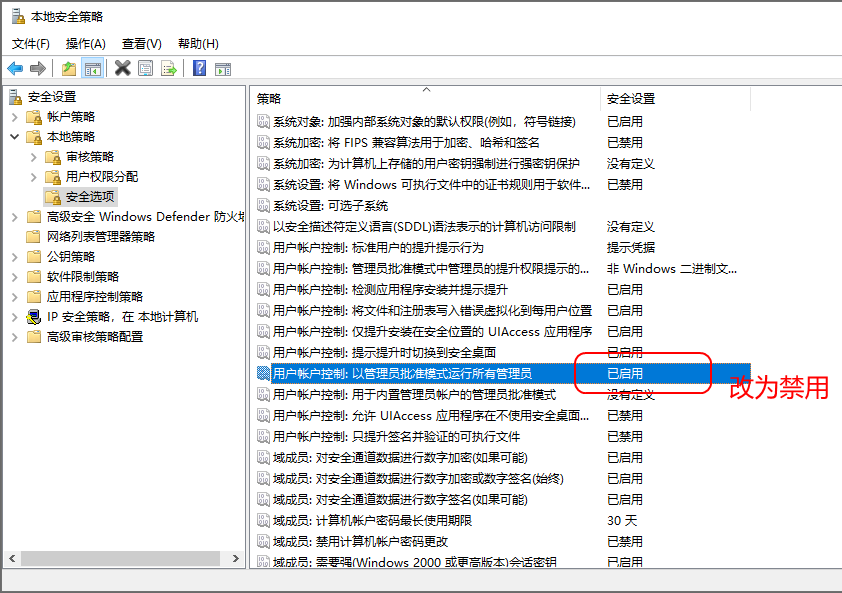Select IP 安全策略，在 本地计算机 tree item

122,317
